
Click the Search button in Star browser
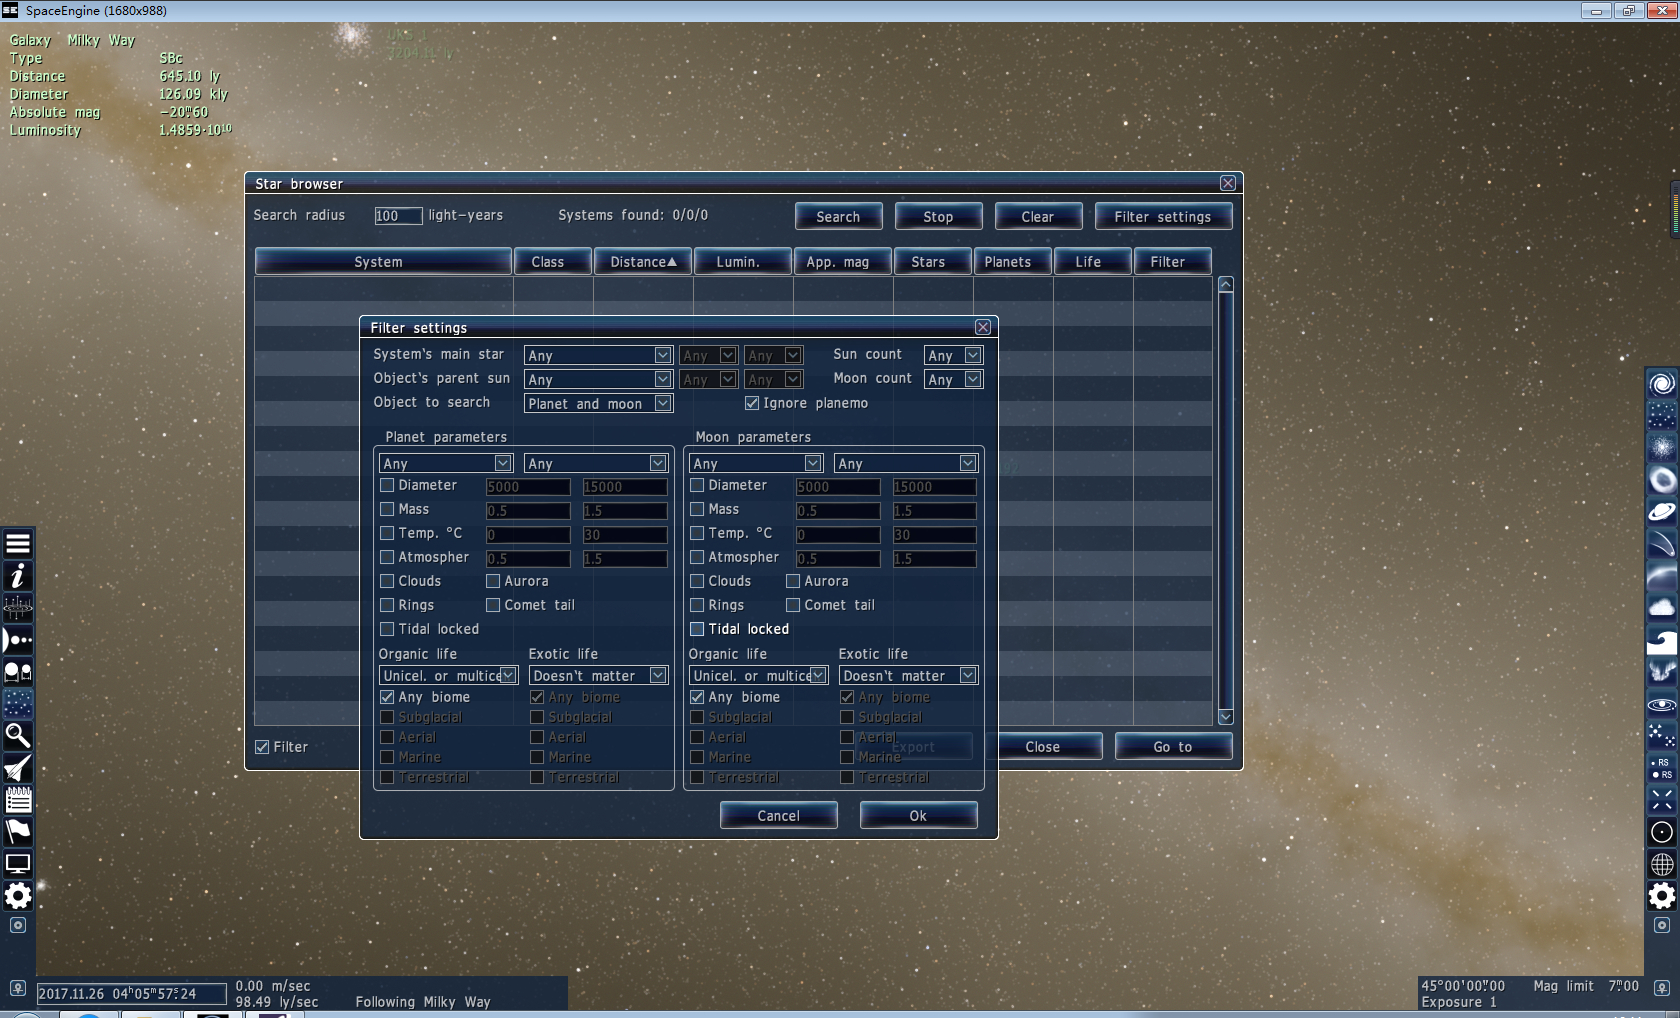[x=838, y=217]
